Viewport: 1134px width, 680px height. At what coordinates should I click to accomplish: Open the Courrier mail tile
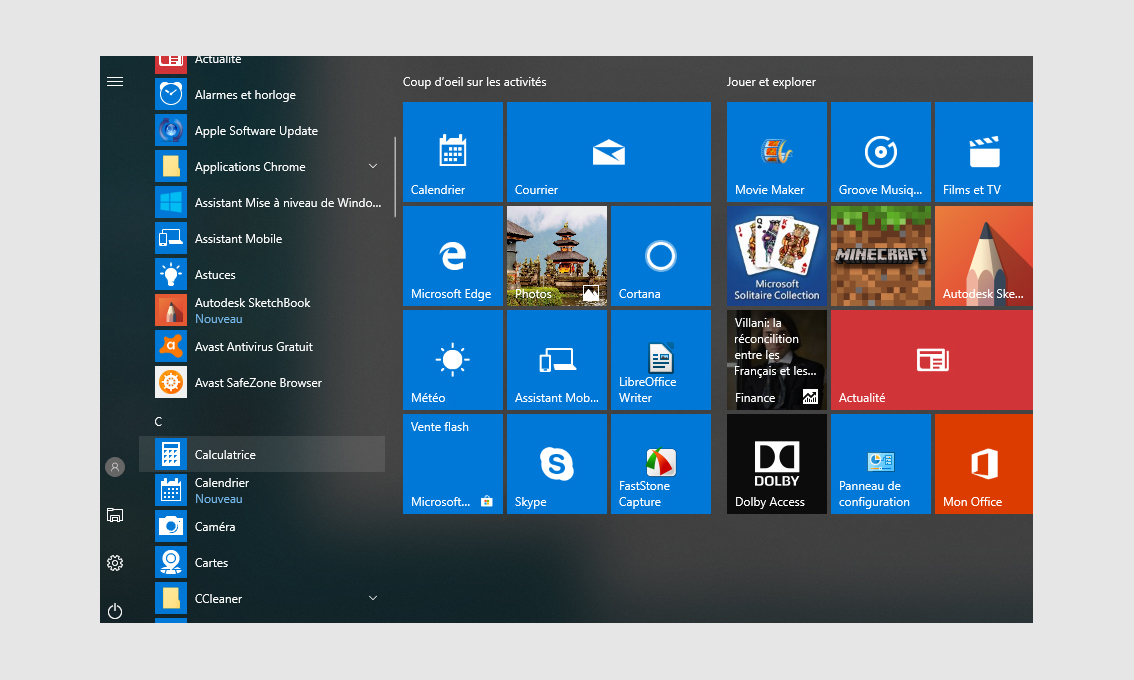tap(609, 152)
